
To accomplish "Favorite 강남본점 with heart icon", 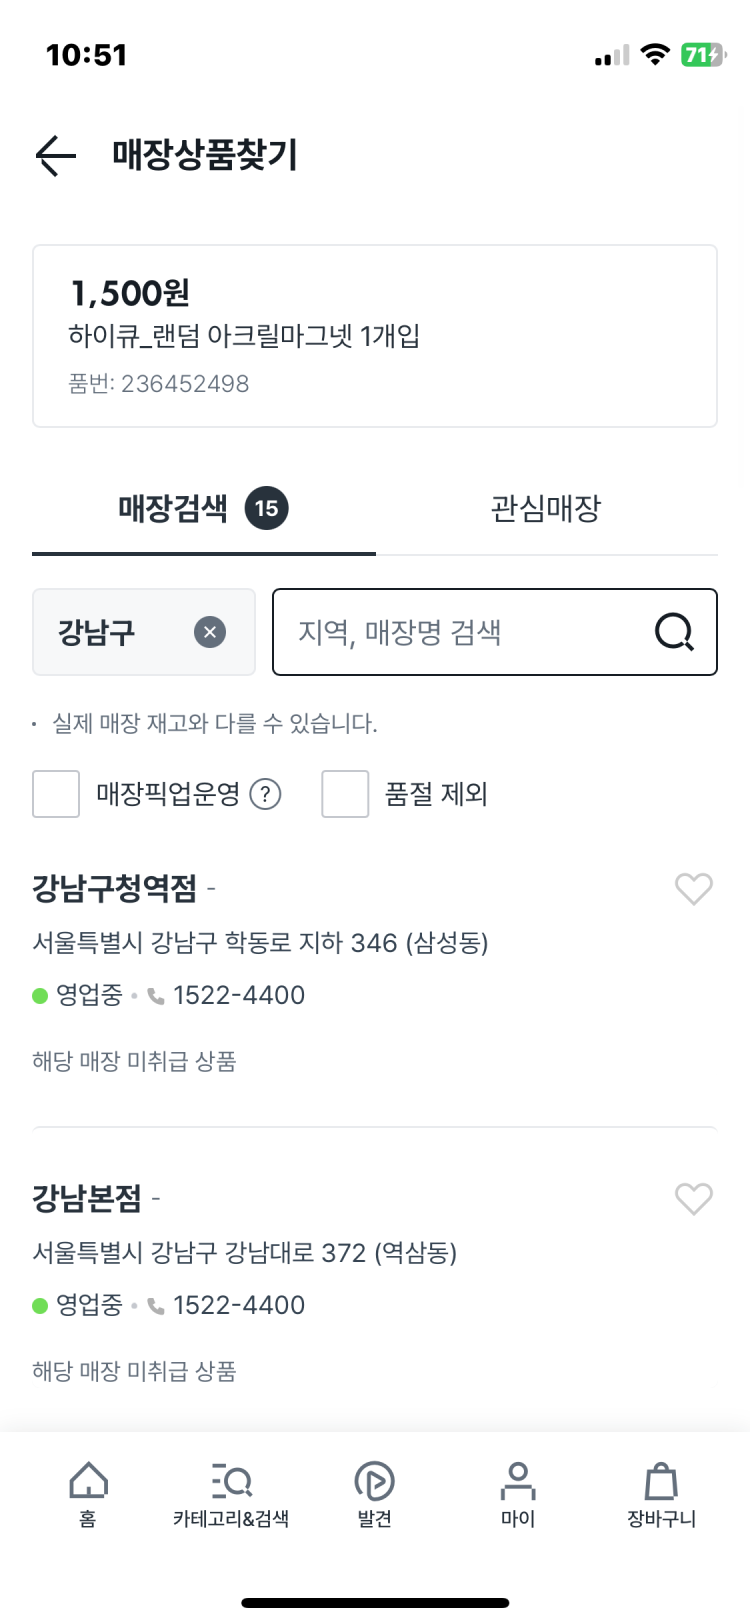I will [693, 1198].
